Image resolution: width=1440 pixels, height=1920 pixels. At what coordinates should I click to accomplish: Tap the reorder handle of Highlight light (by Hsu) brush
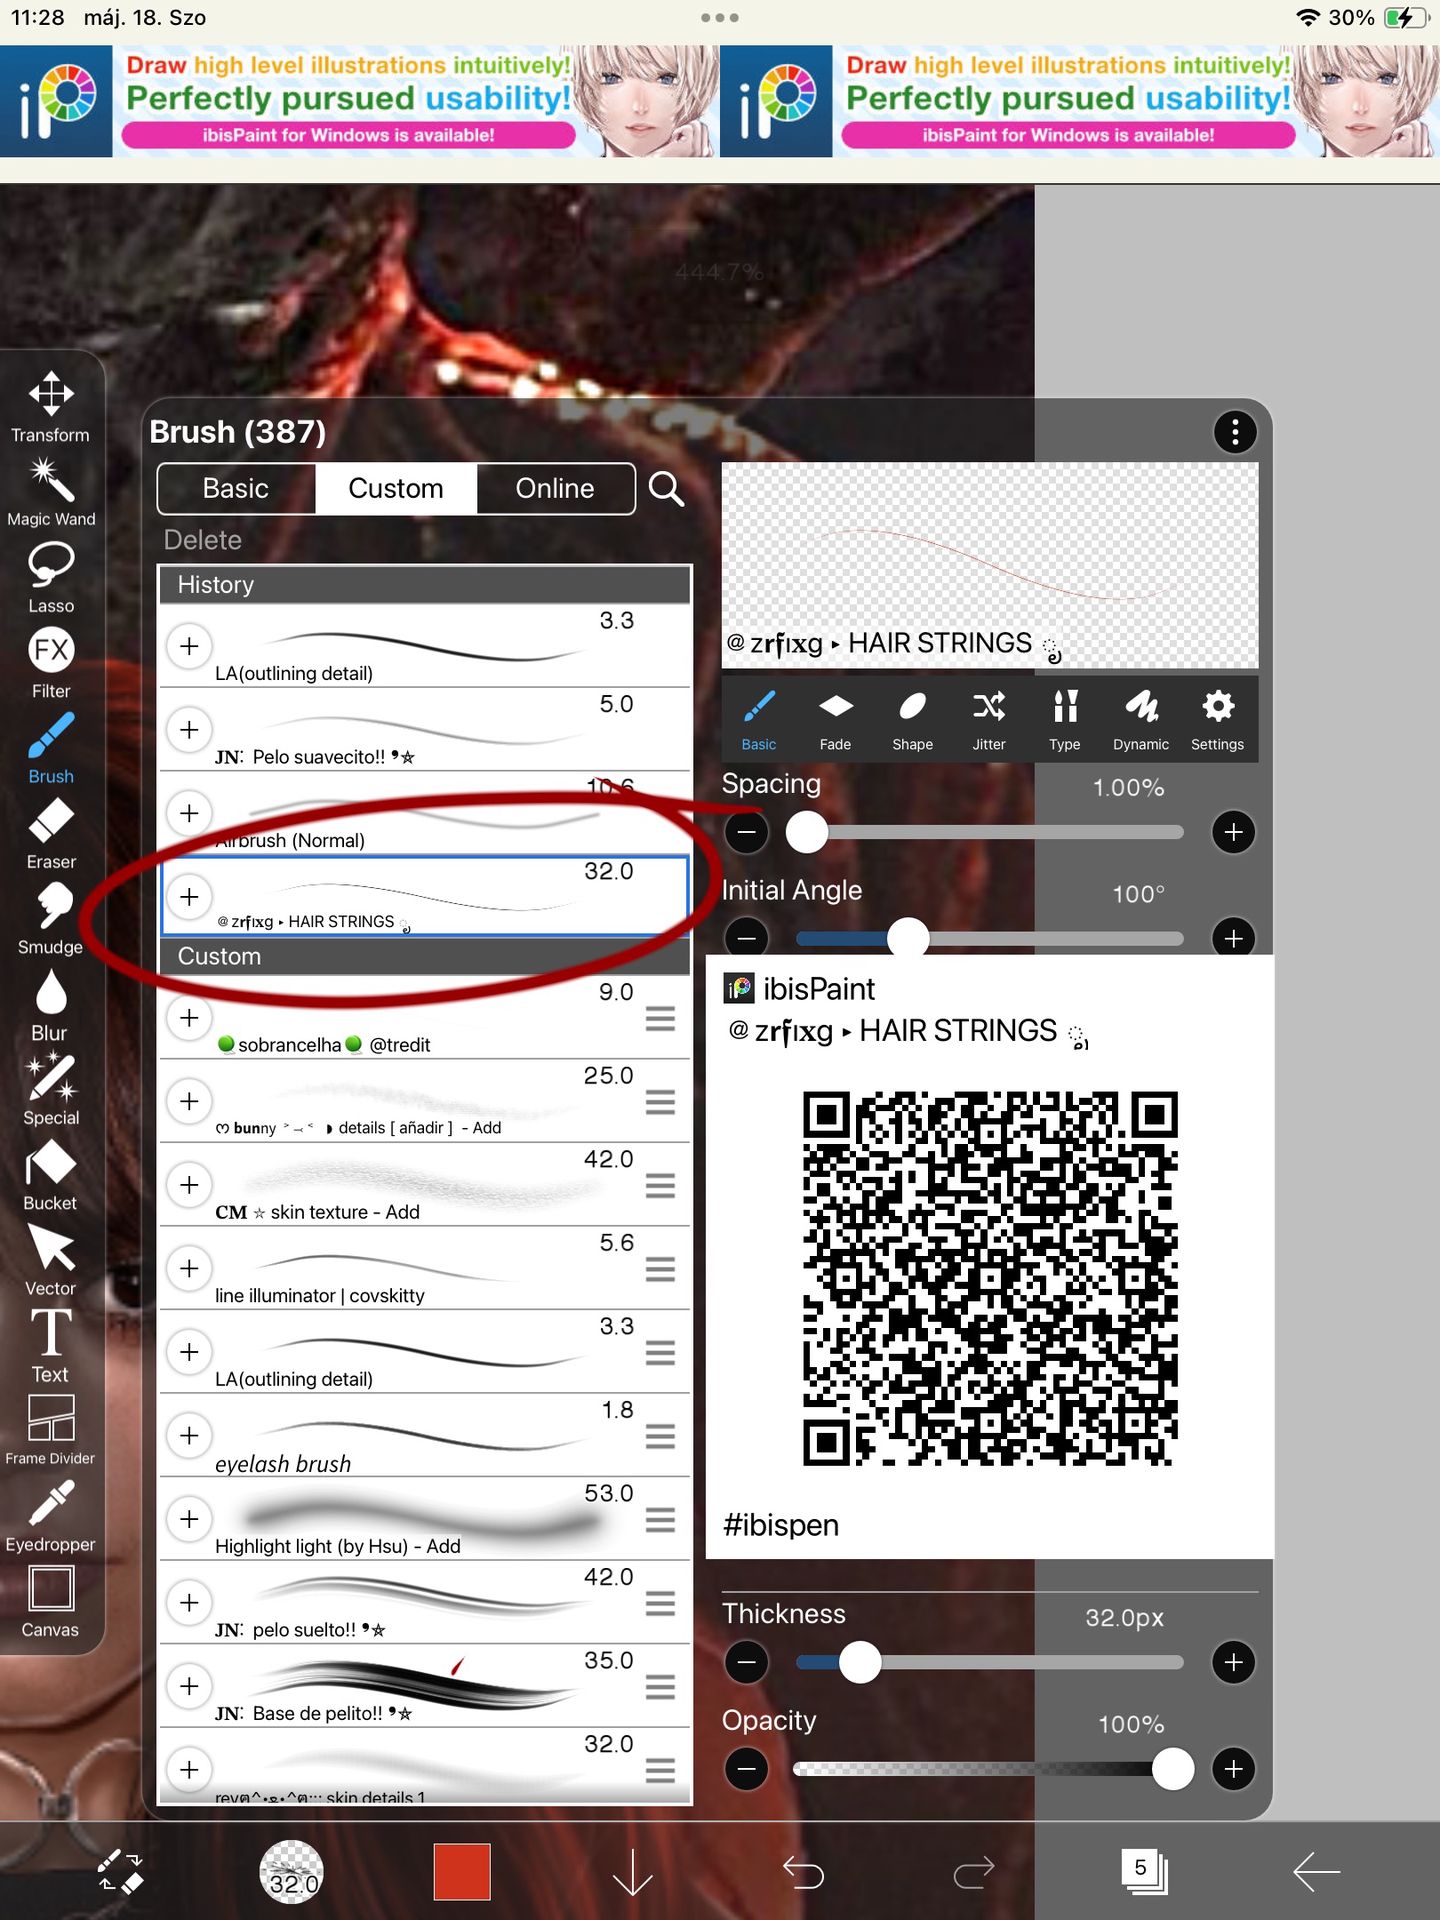pos(660,1521)
